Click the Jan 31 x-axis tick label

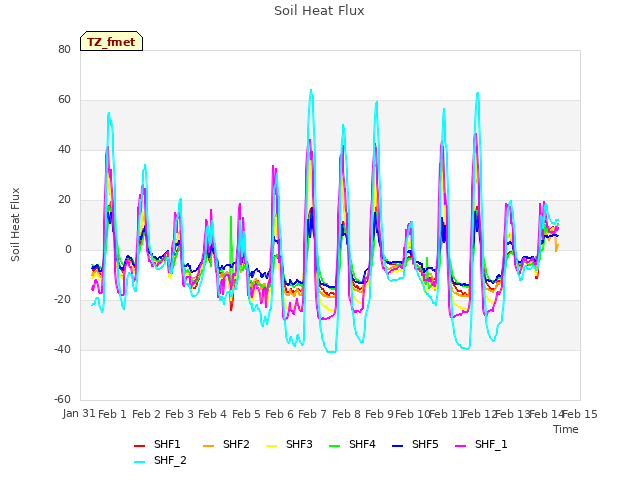click(79, 414)
